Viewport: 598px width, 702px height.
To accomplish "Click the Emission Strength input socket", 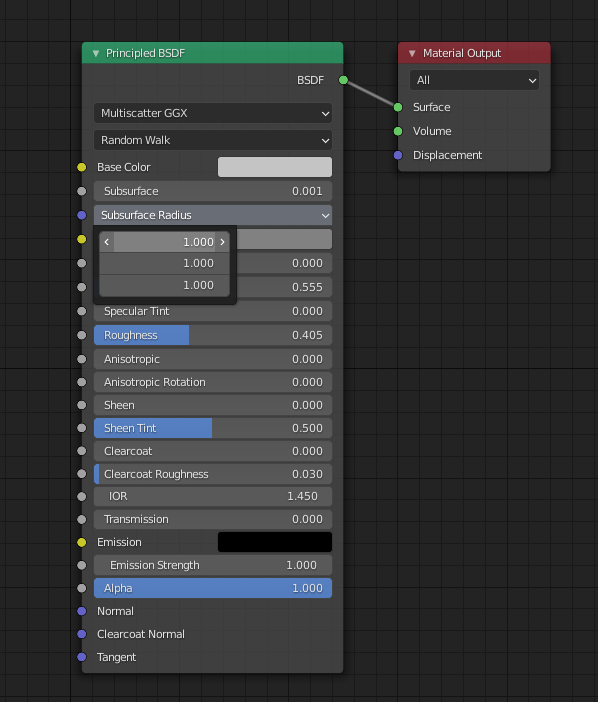I will (81, 565).
